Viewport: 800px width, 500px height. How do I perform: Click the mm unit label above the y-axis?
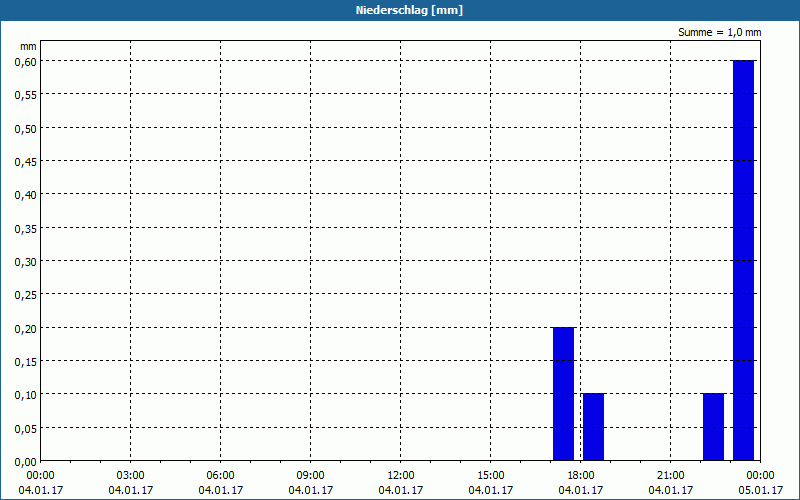click(29, 46)
